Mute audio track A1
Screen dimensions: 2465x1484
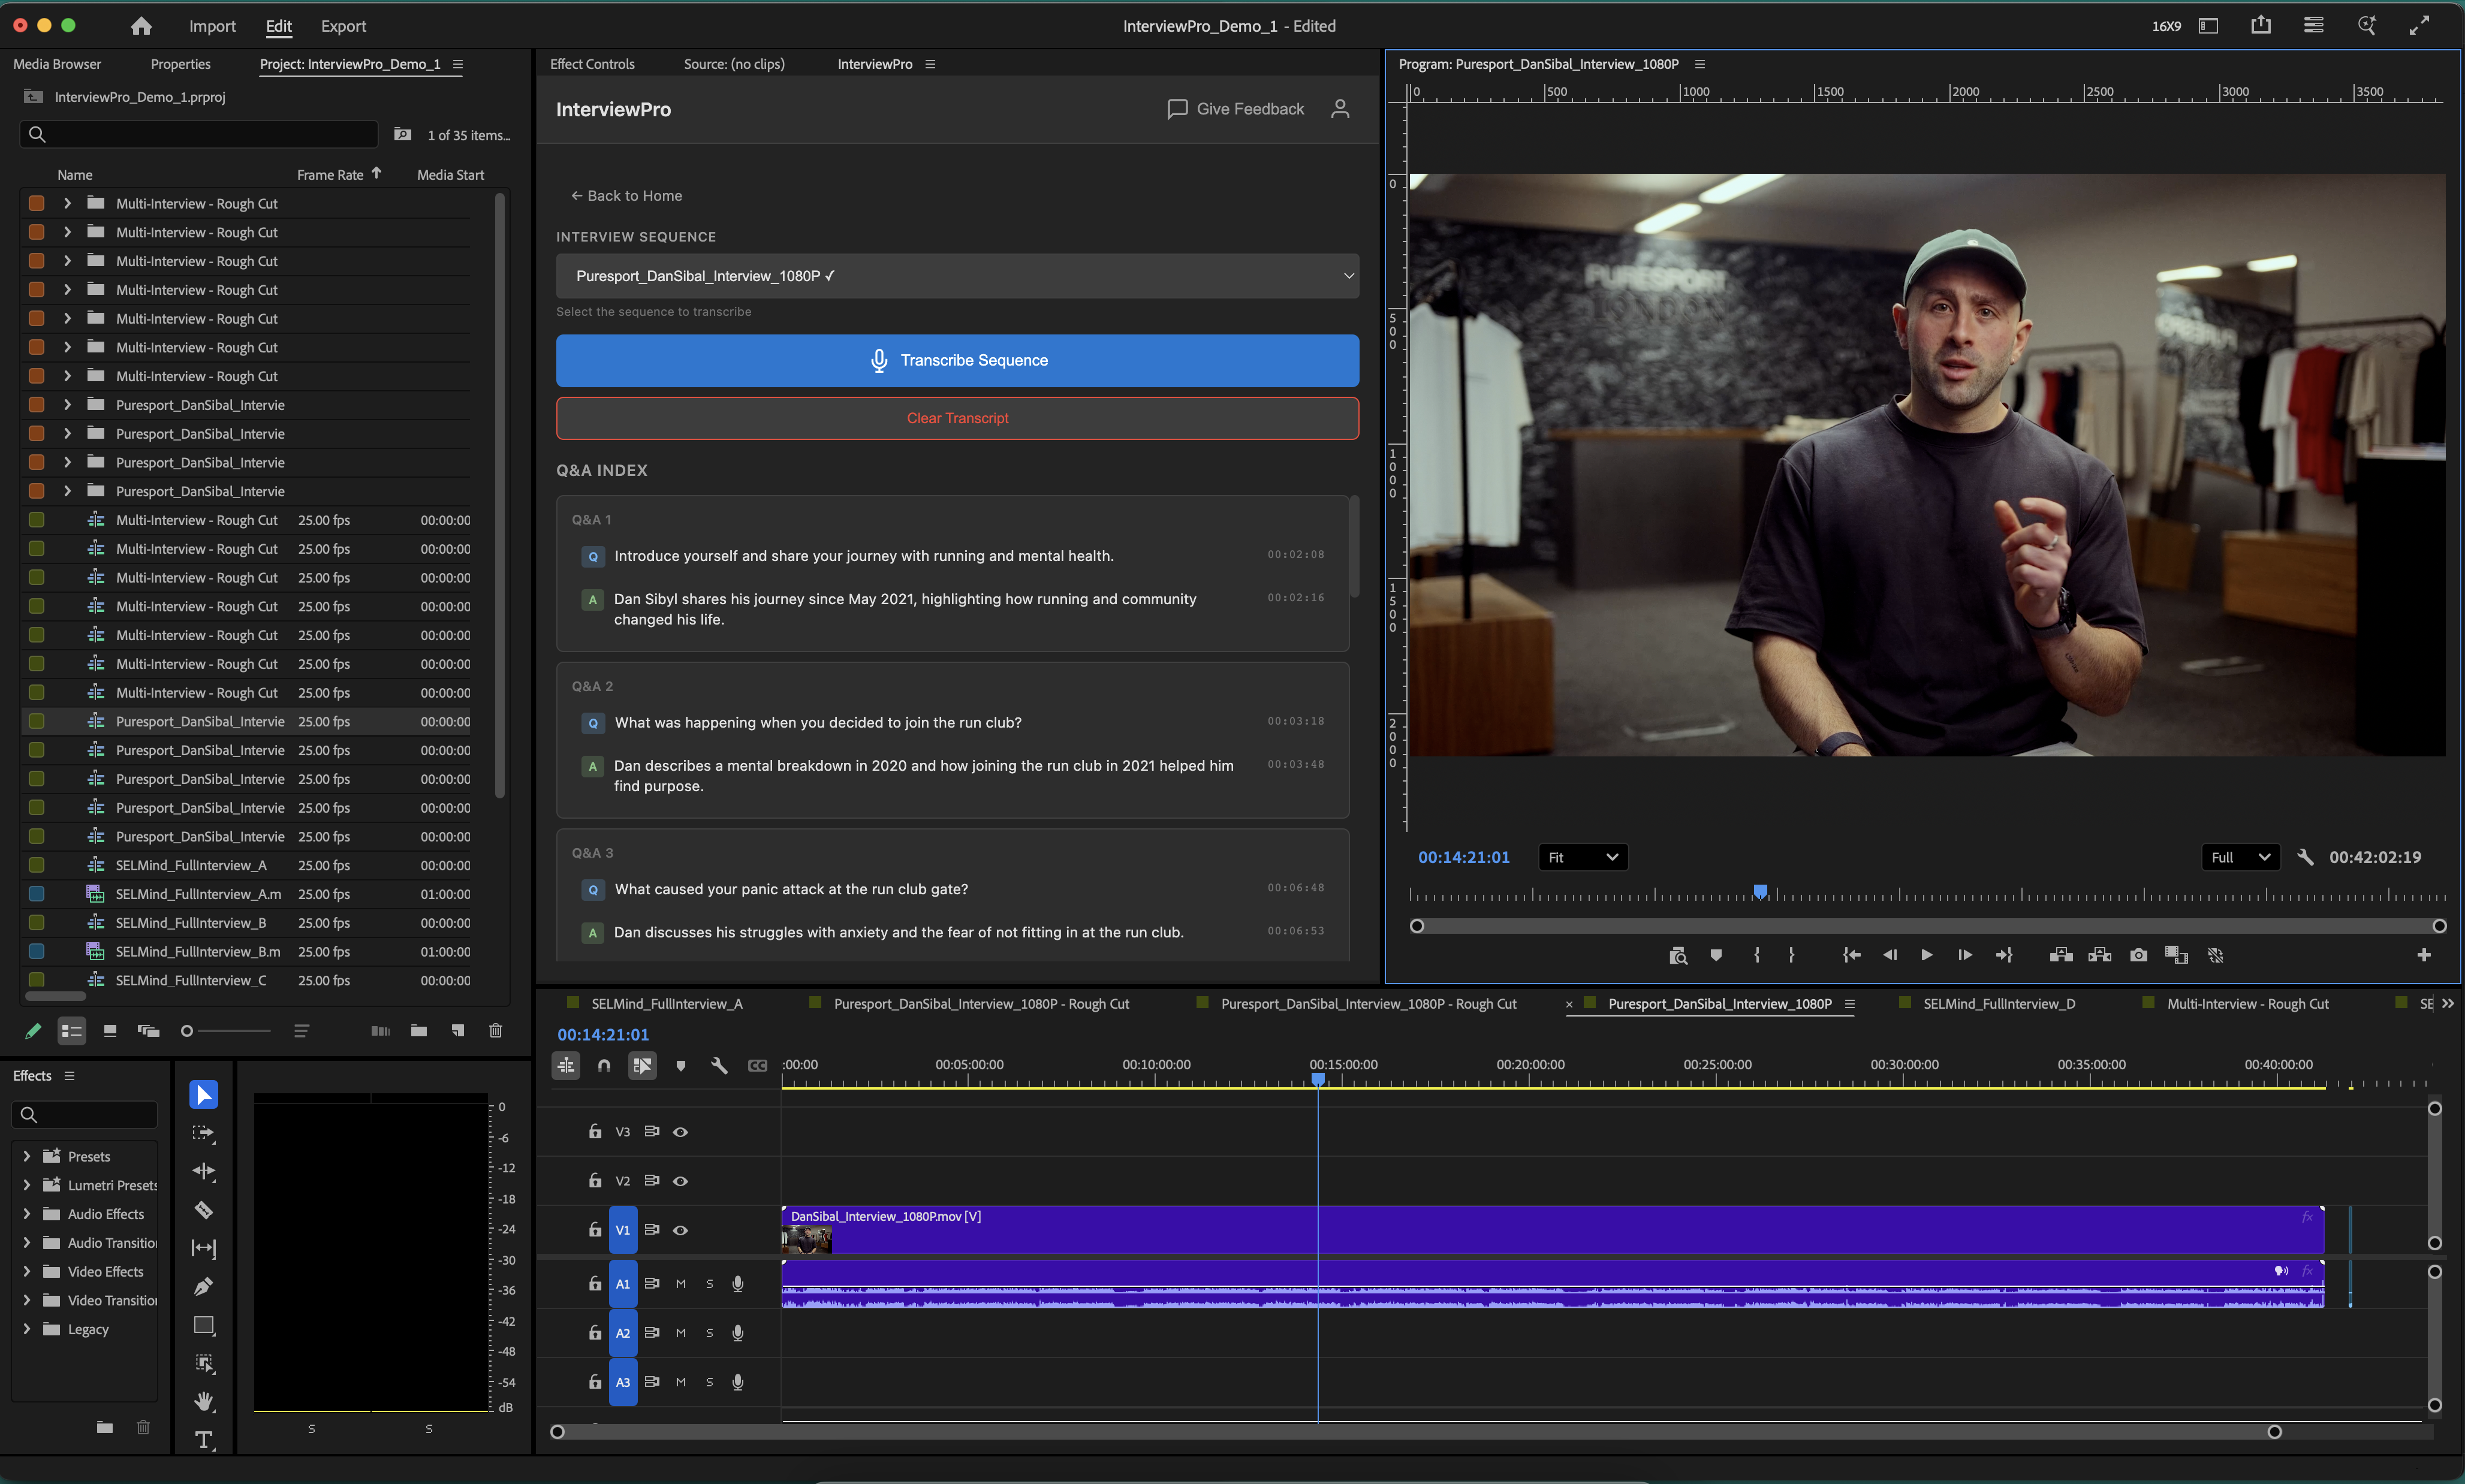click(681, 1284)
